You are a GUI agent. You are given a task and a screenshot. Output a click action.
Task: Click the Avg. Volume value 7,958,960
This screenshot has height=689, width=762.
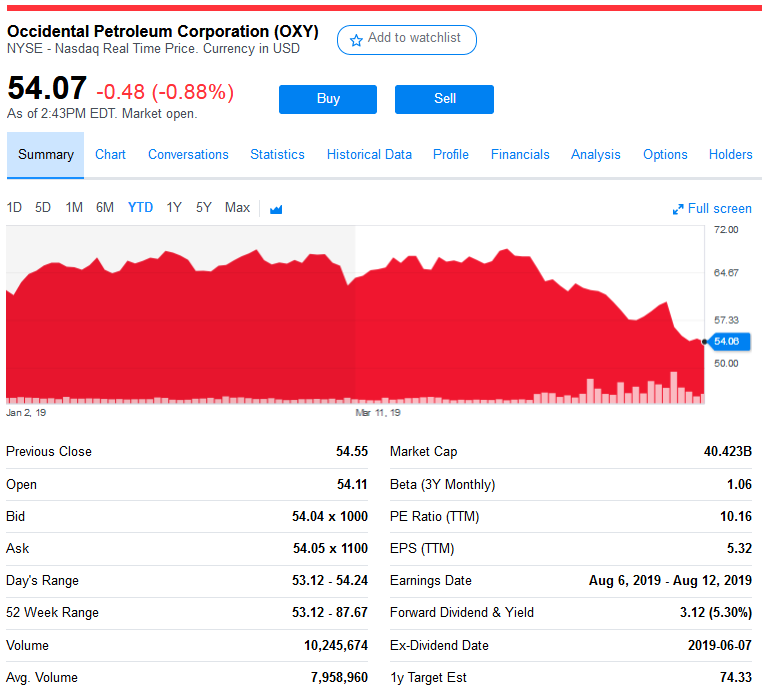point(339,678)
